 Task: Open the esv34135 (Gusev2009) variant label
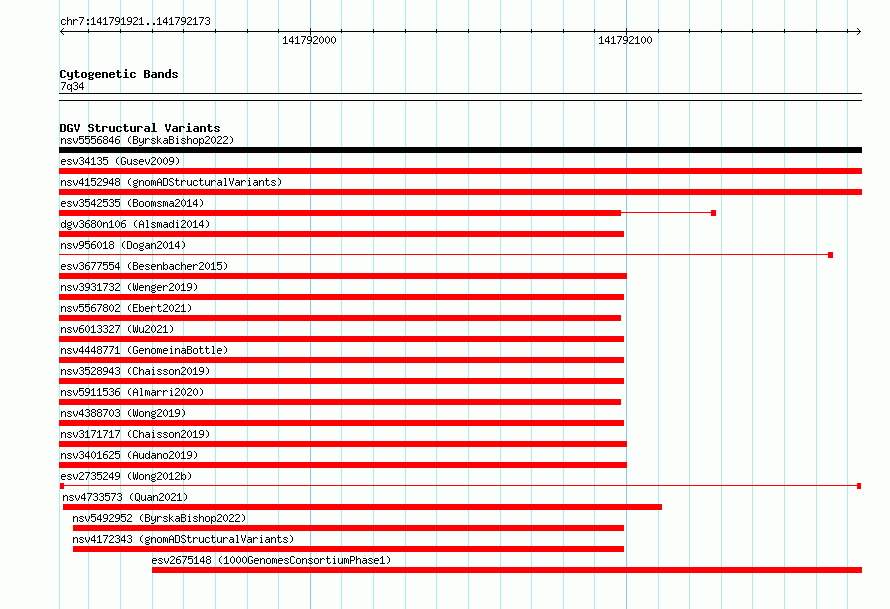point(120,161)
